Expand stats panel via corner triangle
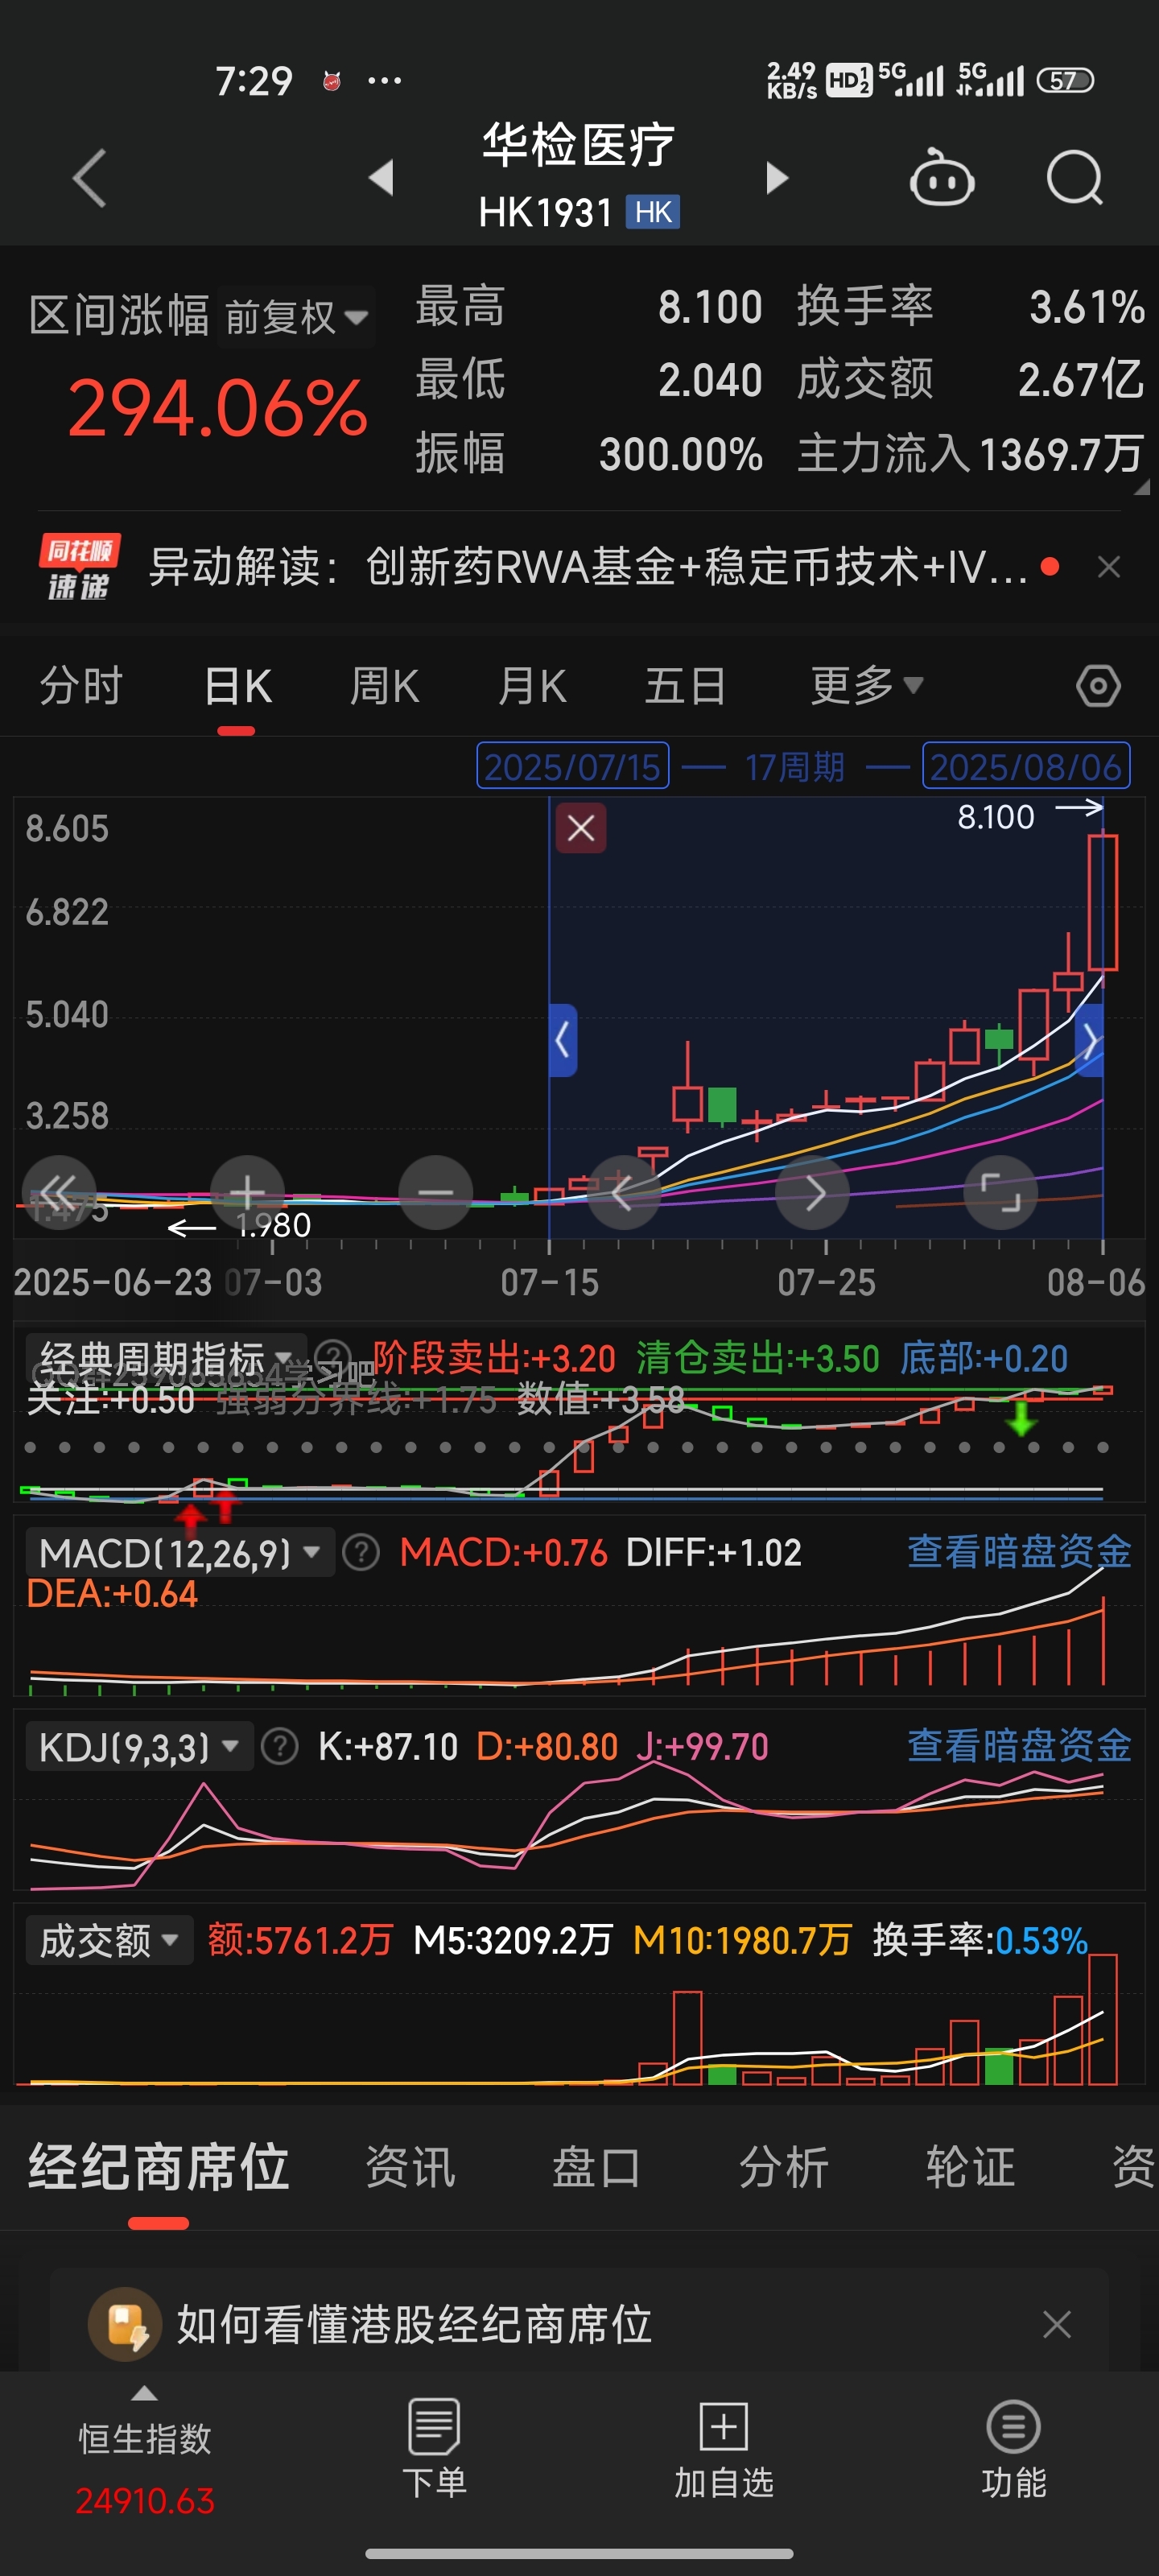1159x2576 pixels. [x=1141, y=487]
